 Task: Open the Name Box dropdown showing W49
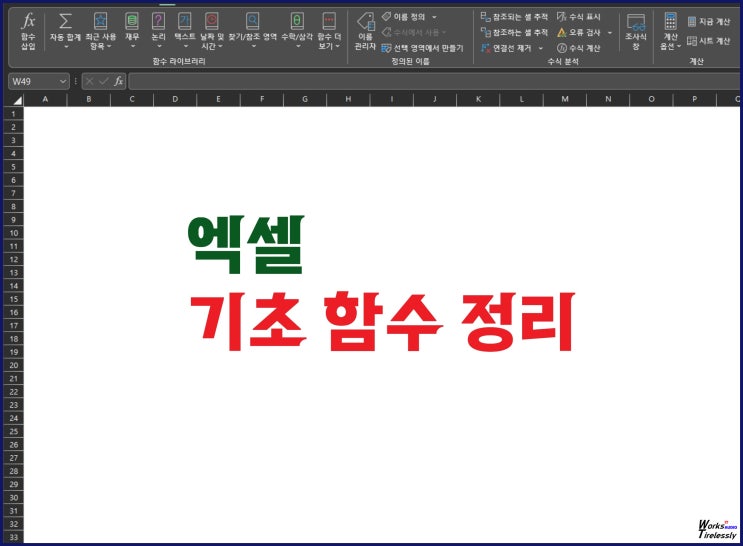coord(63,82)
